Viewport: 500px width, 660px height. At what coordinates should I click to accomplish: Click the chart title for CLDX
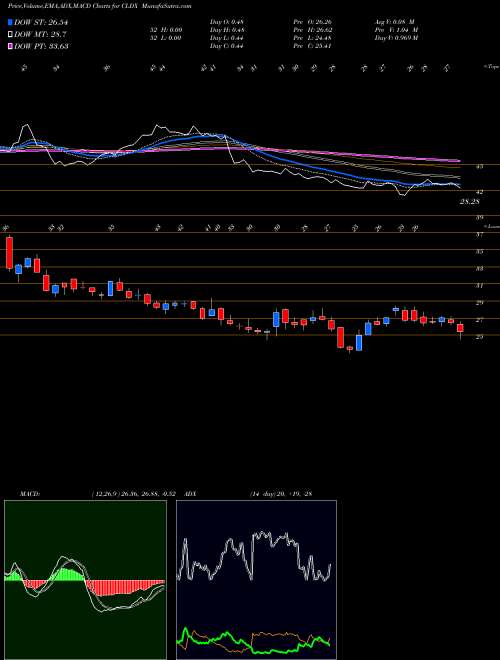(x=100, y=6)
